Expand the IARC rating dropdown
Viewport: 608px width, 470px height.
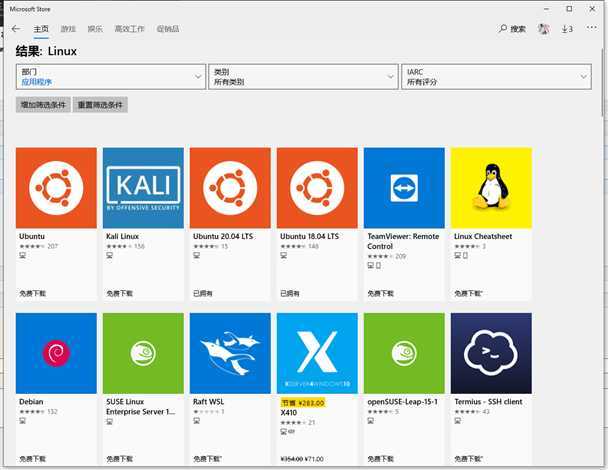pyautogui.click(x=496, y=77)
